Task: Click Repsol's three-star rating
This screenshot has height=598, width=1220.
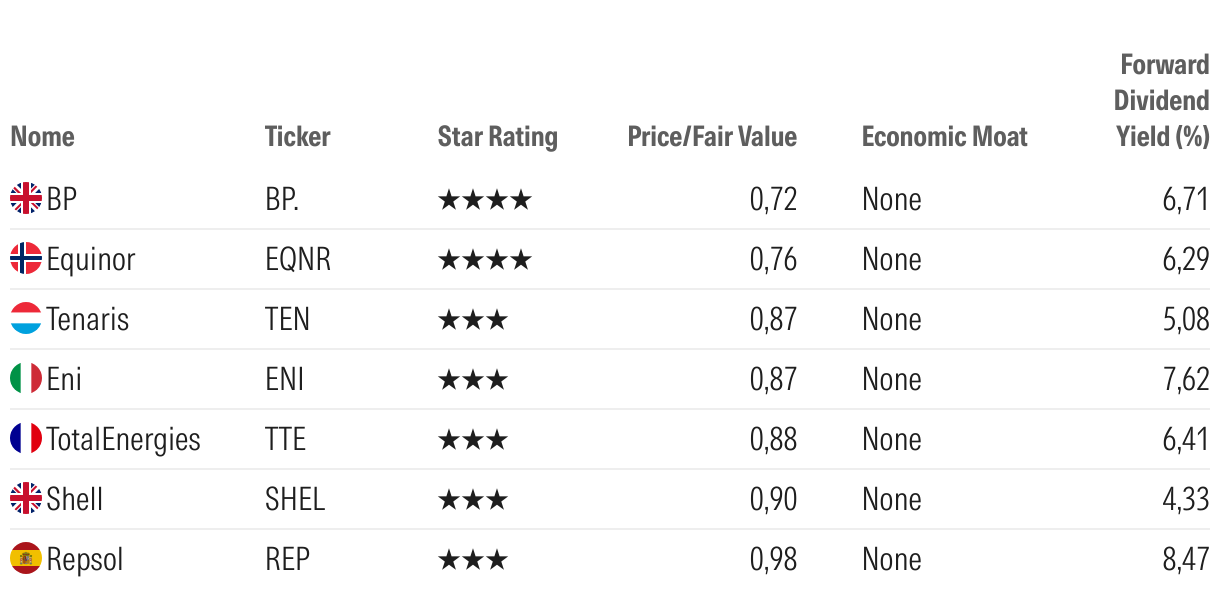Action: click(473, 560)
